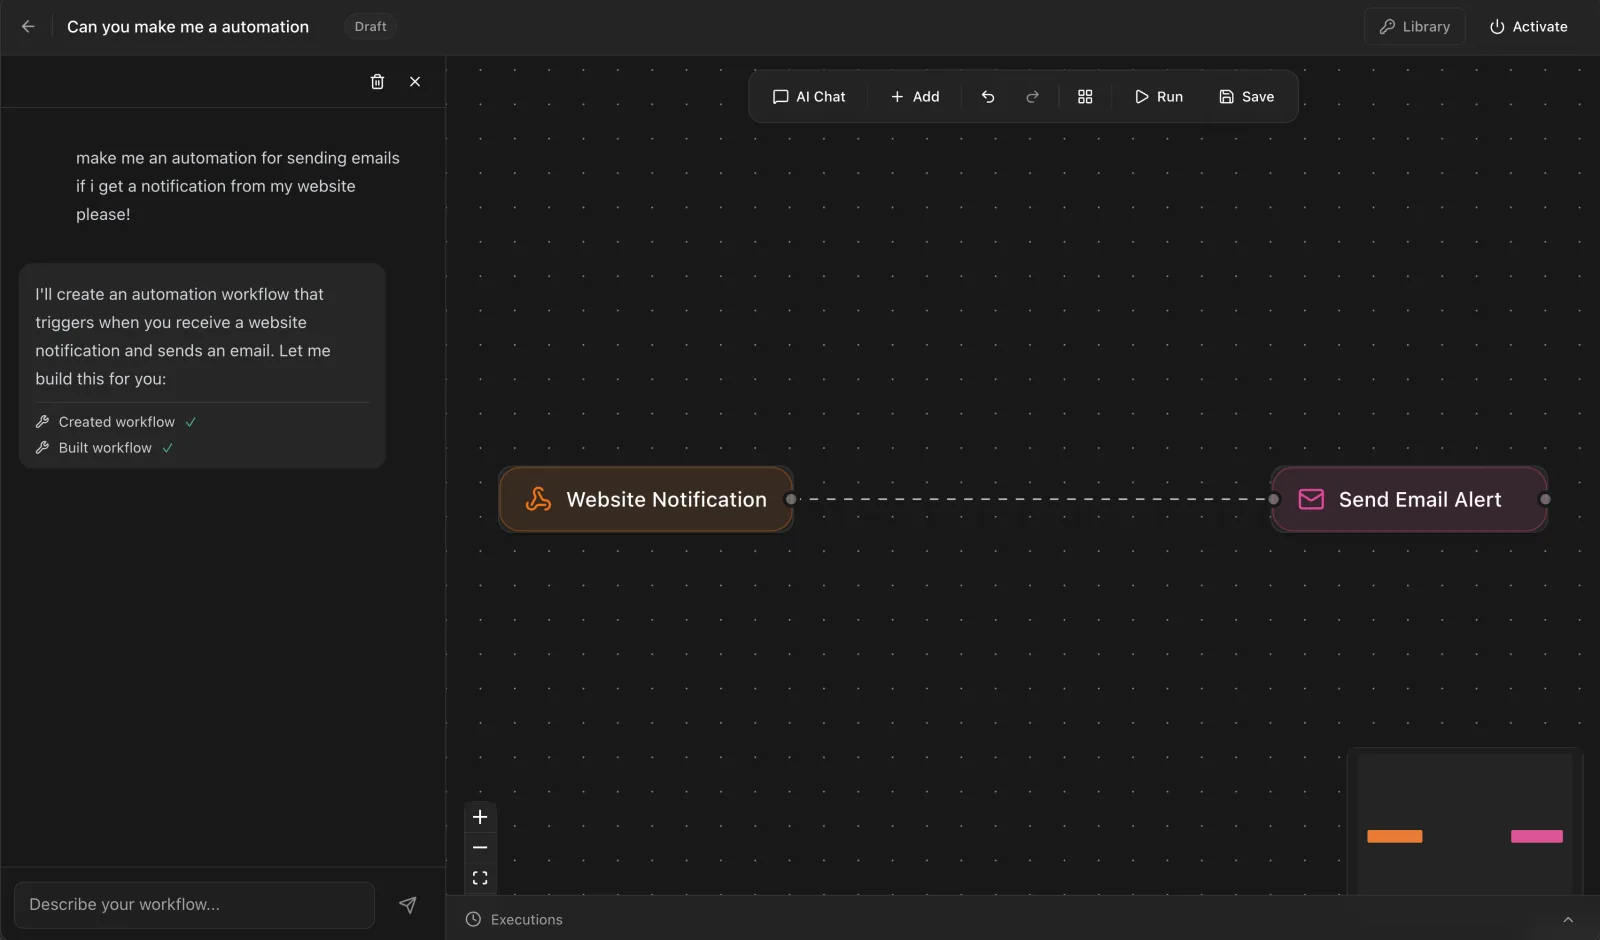This screenshot has height=940, width=1600.
Task: Save the workflow
Action: tap(1246, 97)
